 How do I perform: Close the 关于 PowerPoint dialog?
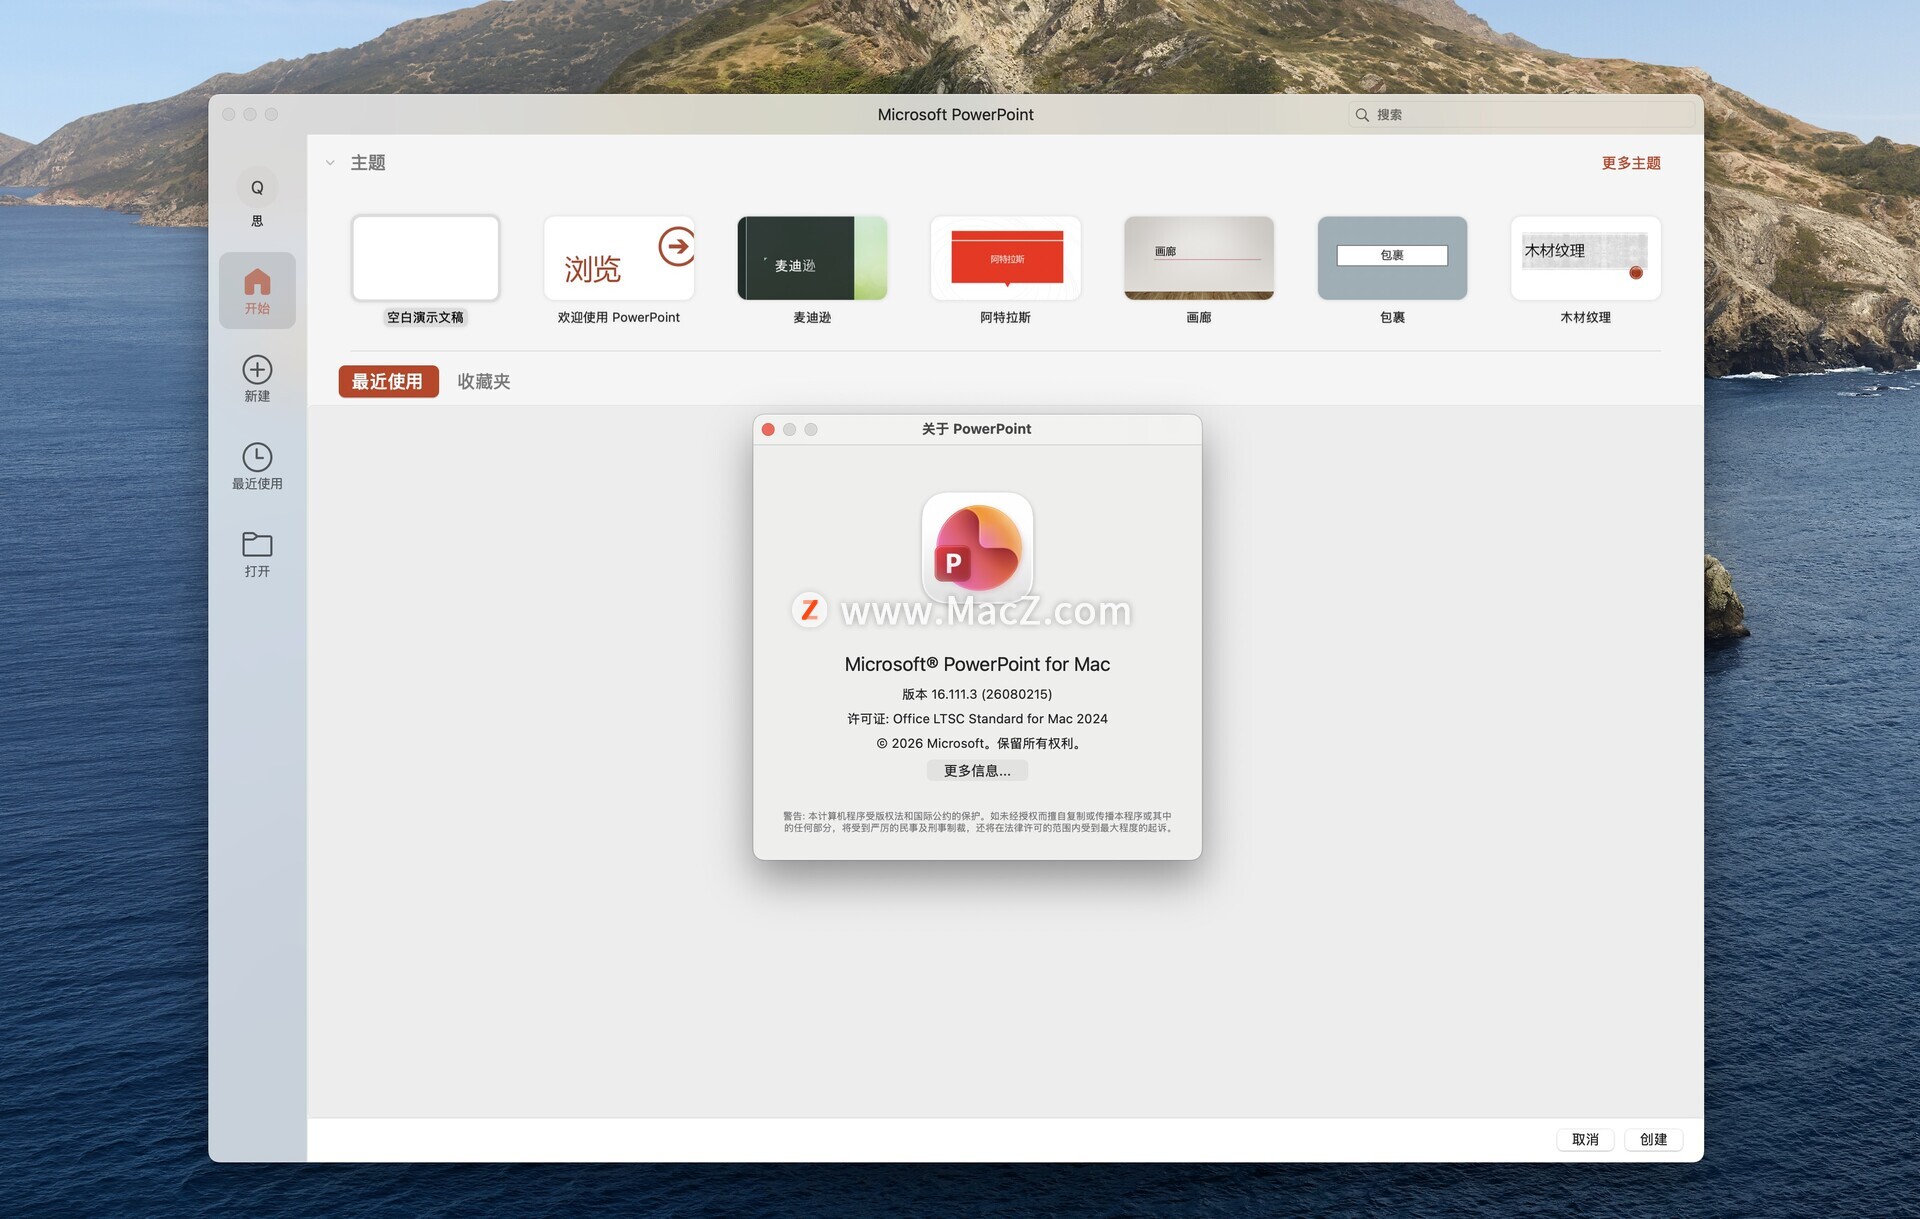(x=768, y=429)
